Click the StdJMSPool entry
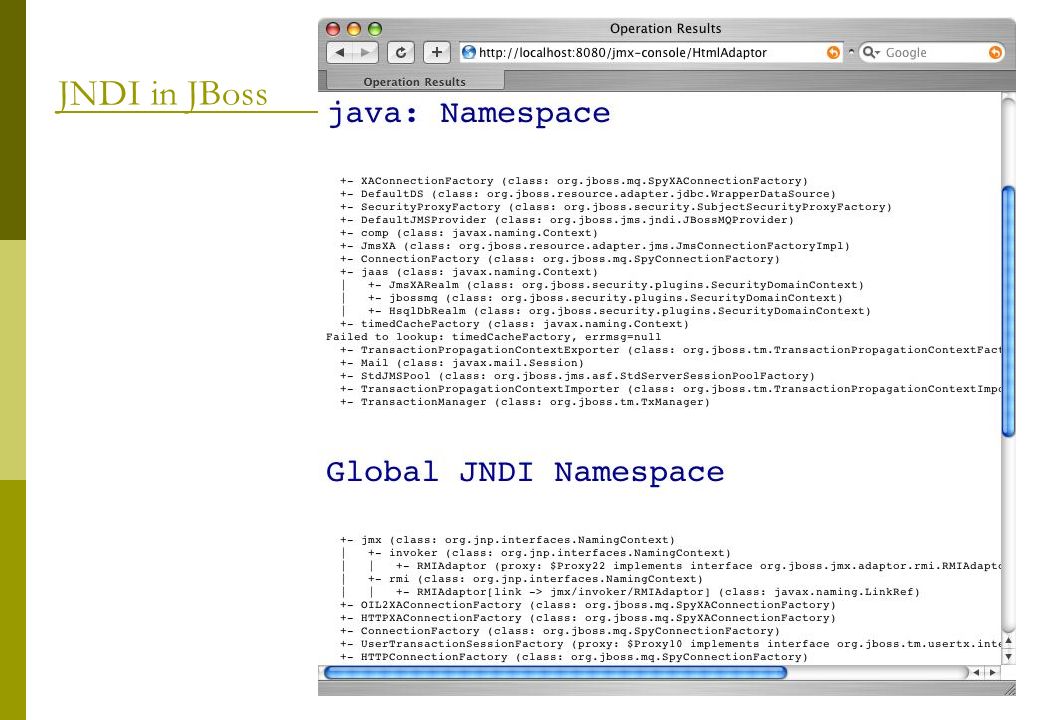Image resolution: width=1040 pixels, height=720 pixels. 577,376
